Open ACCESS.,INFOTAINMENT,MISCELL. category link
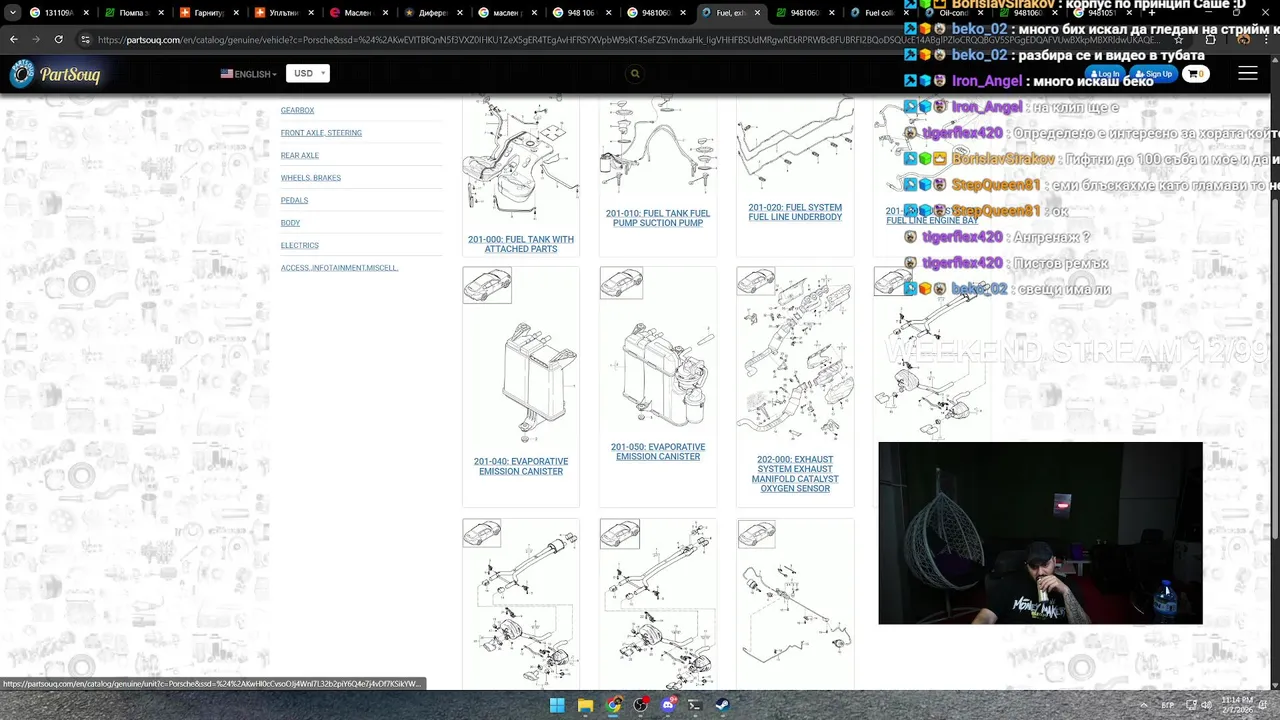 pos(339,268)
